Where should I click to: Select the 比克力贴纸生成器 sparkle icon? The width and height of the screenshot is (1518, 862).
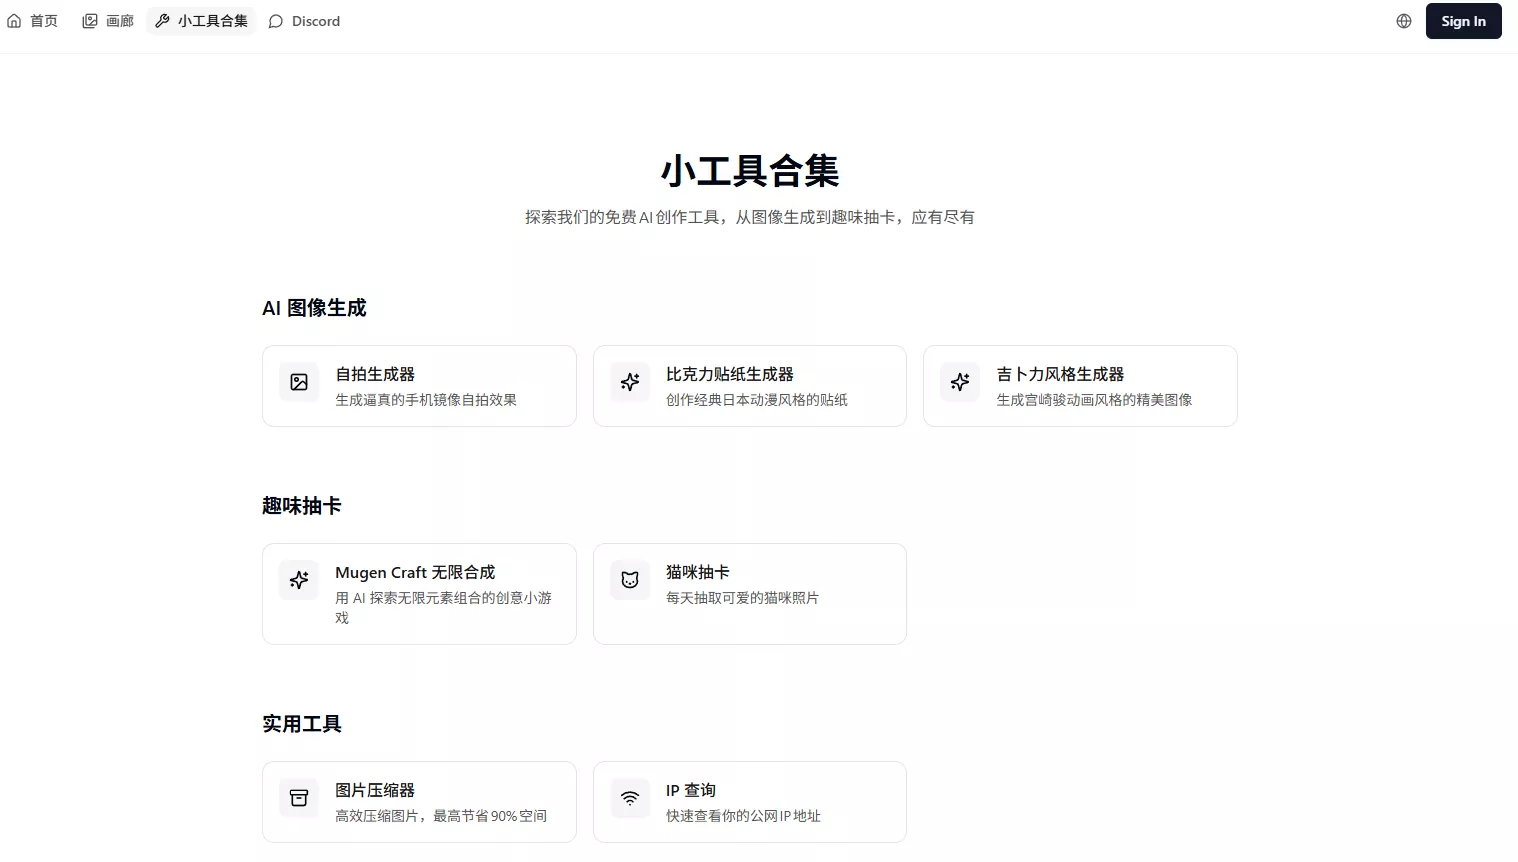[629, 382]
